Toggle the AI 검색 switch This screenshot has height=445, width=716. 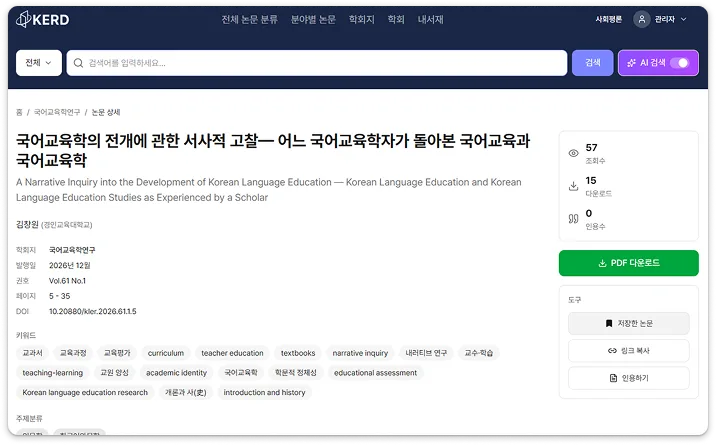[679, 63]
